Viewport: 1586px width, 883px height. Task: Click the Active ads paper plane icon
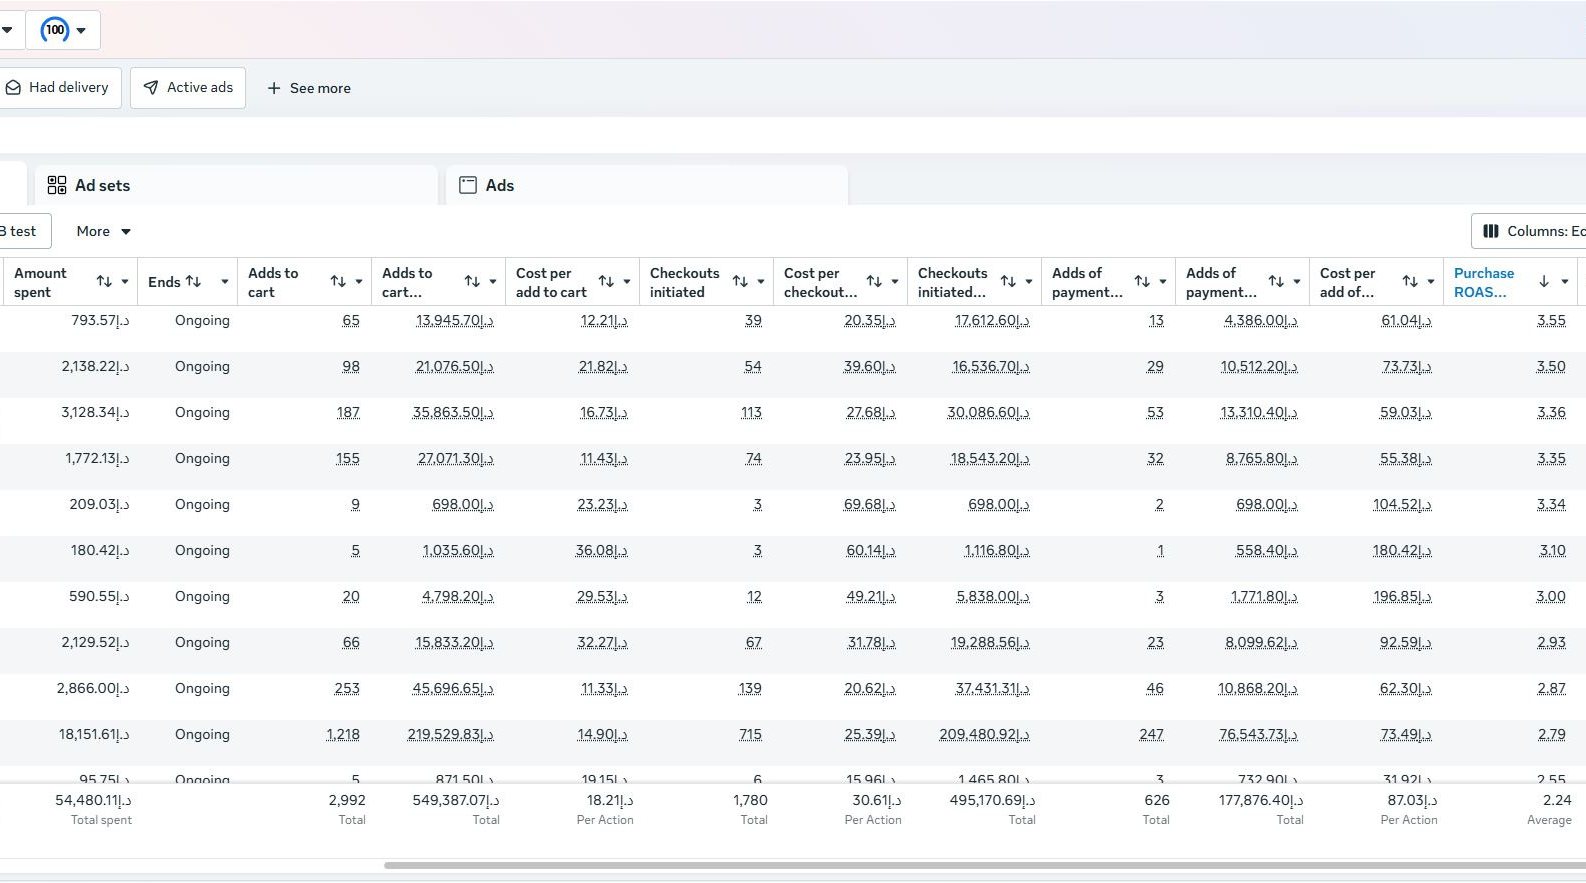[x=151, y=88]
